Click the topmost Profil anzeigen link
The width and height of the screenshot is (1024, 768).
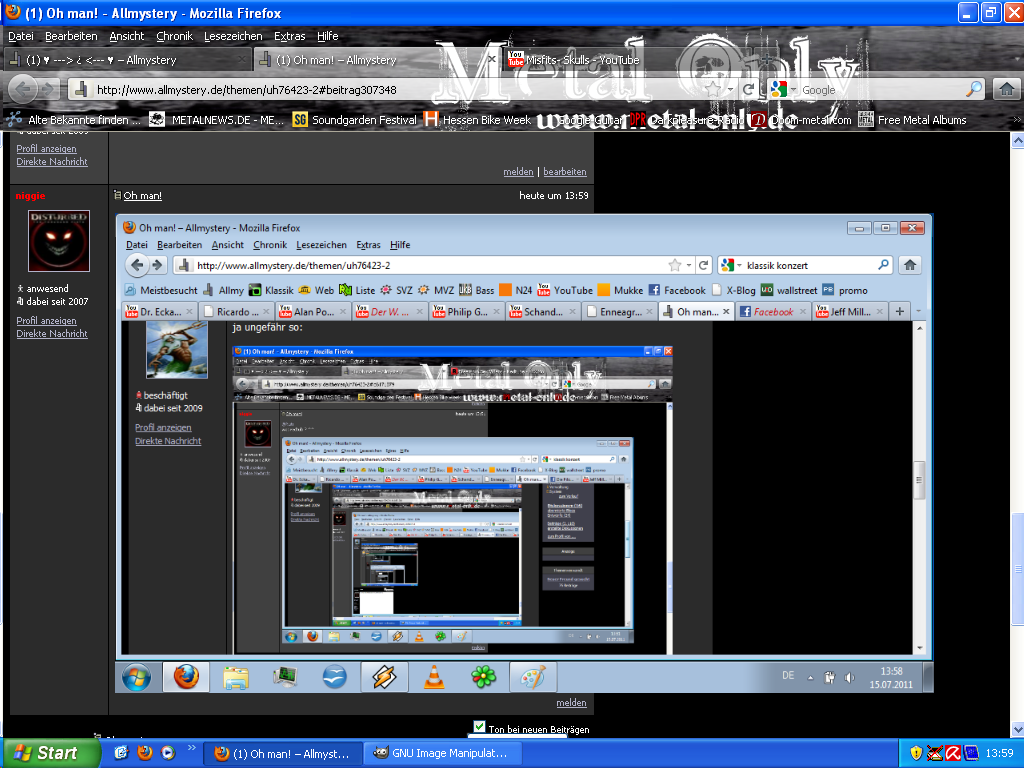(46, 148)
